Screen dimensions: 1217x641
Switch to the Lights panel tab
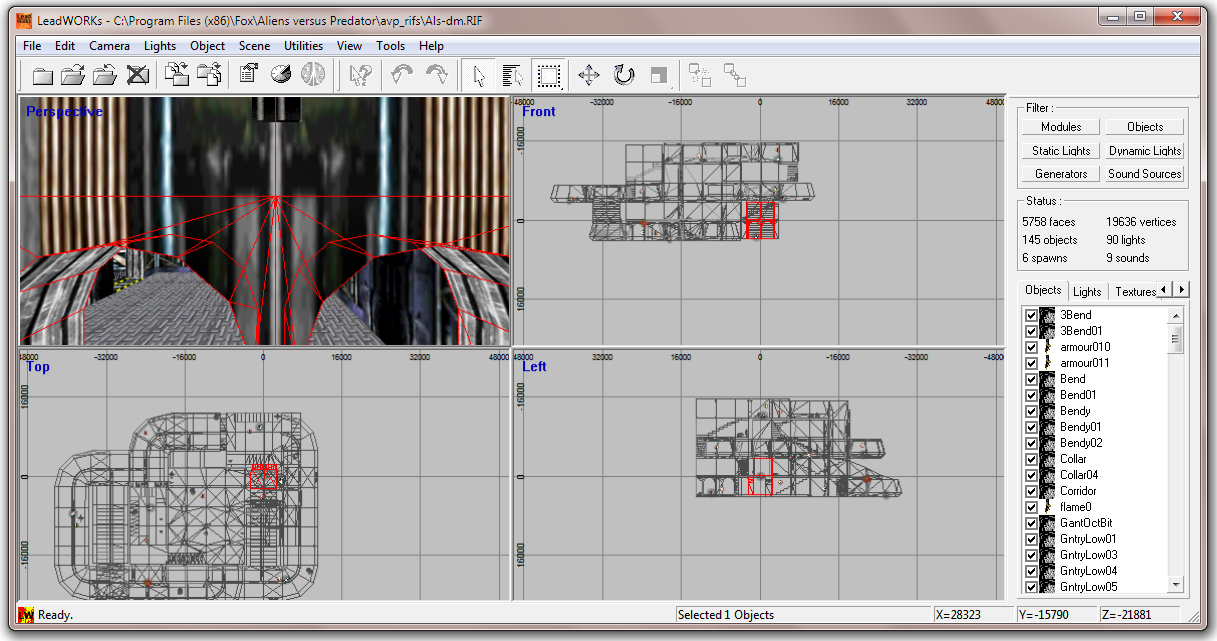(x=1087, y=292)
